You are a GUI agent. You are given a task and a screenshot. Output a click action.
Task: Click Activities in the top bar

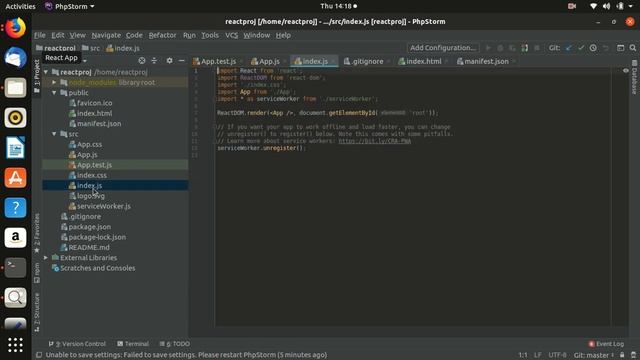(20, 7)
